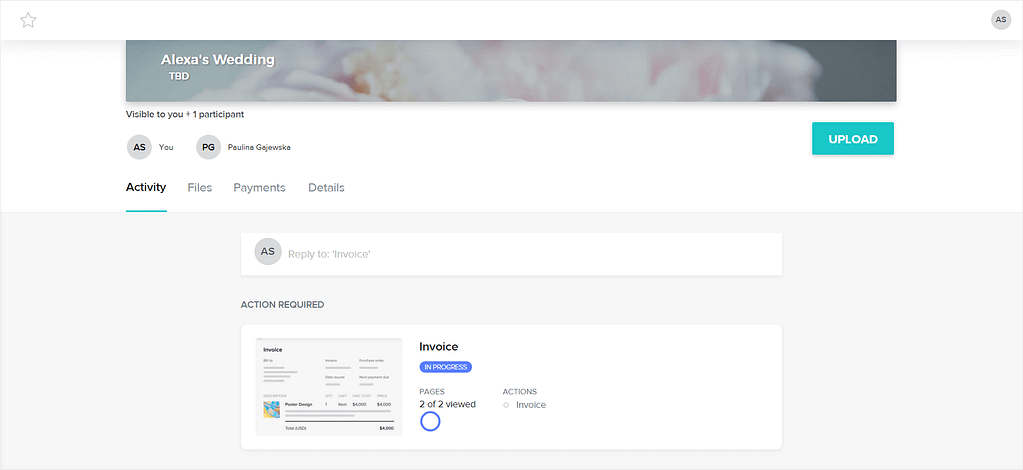This screenshot has height=470, width=1023.
Task: Click the ACTIONS label
Action: [x=520, y=392]
